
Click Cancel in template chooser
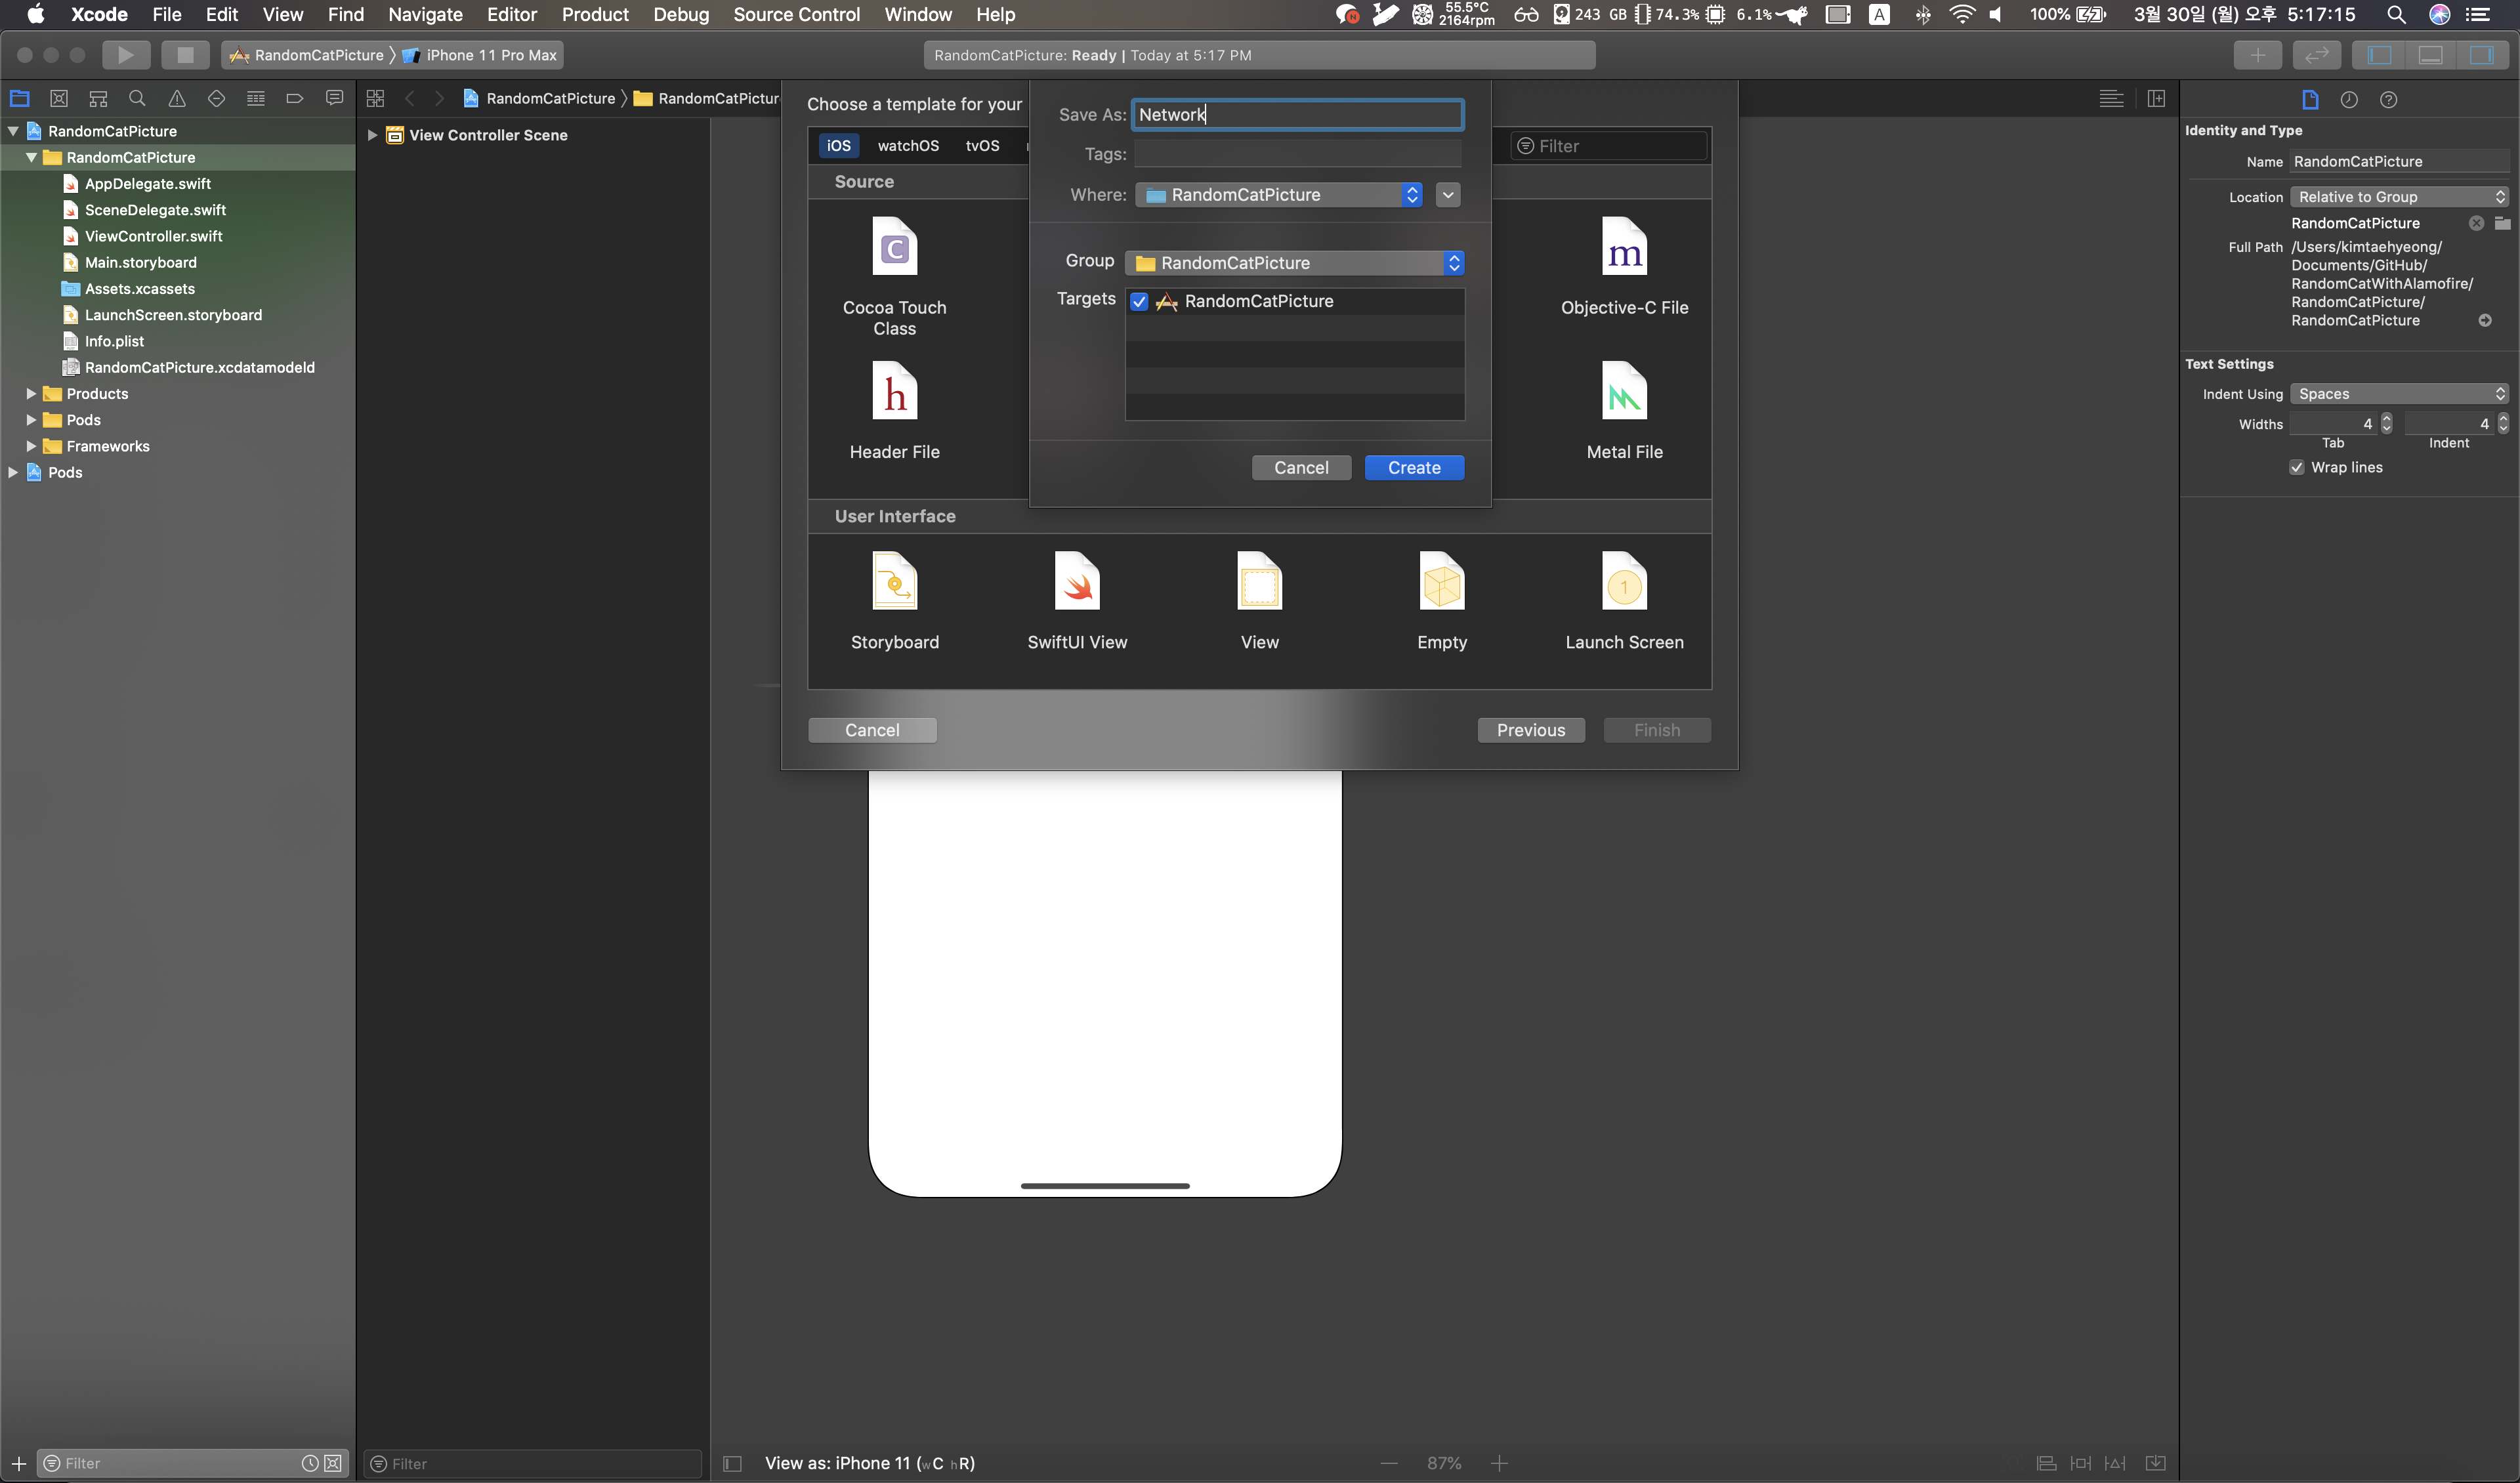tap(872, 730)
